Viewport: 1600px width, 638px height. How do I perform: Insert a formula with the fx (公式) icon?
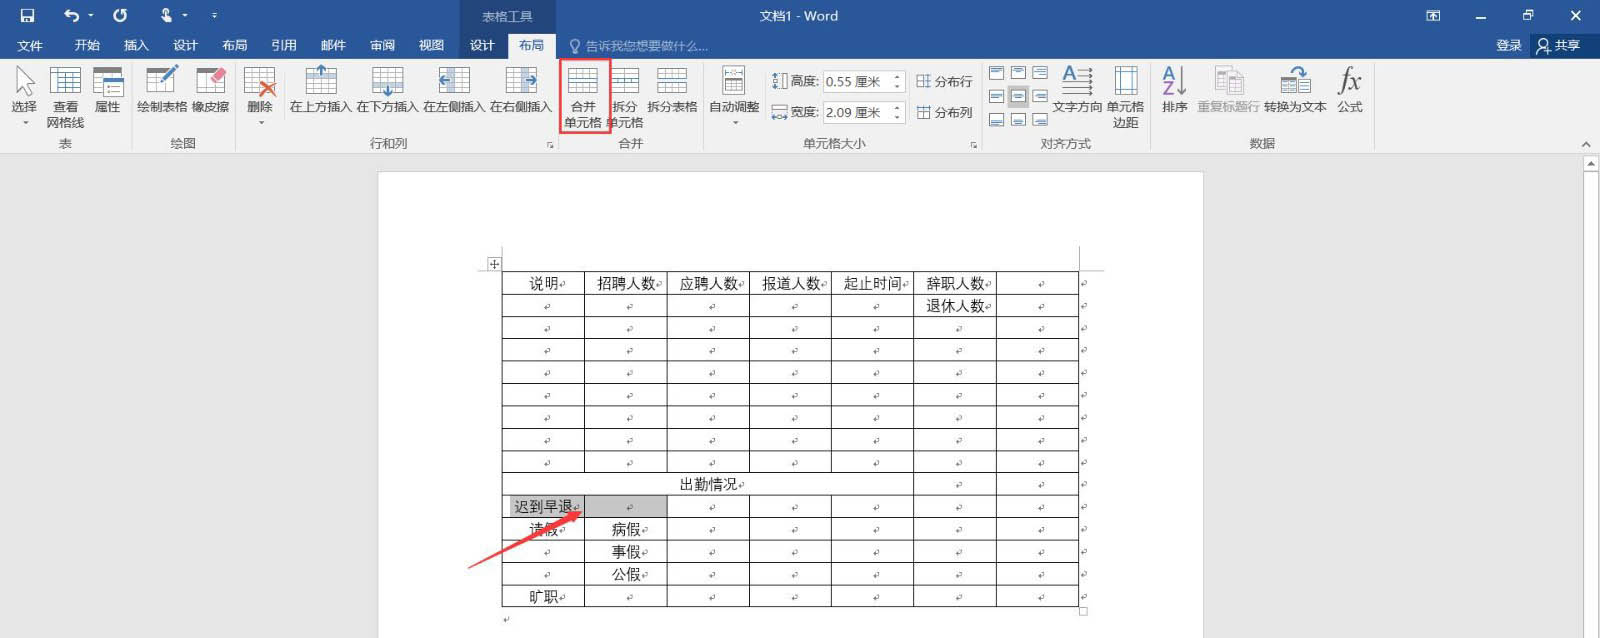pos(1350,90)
